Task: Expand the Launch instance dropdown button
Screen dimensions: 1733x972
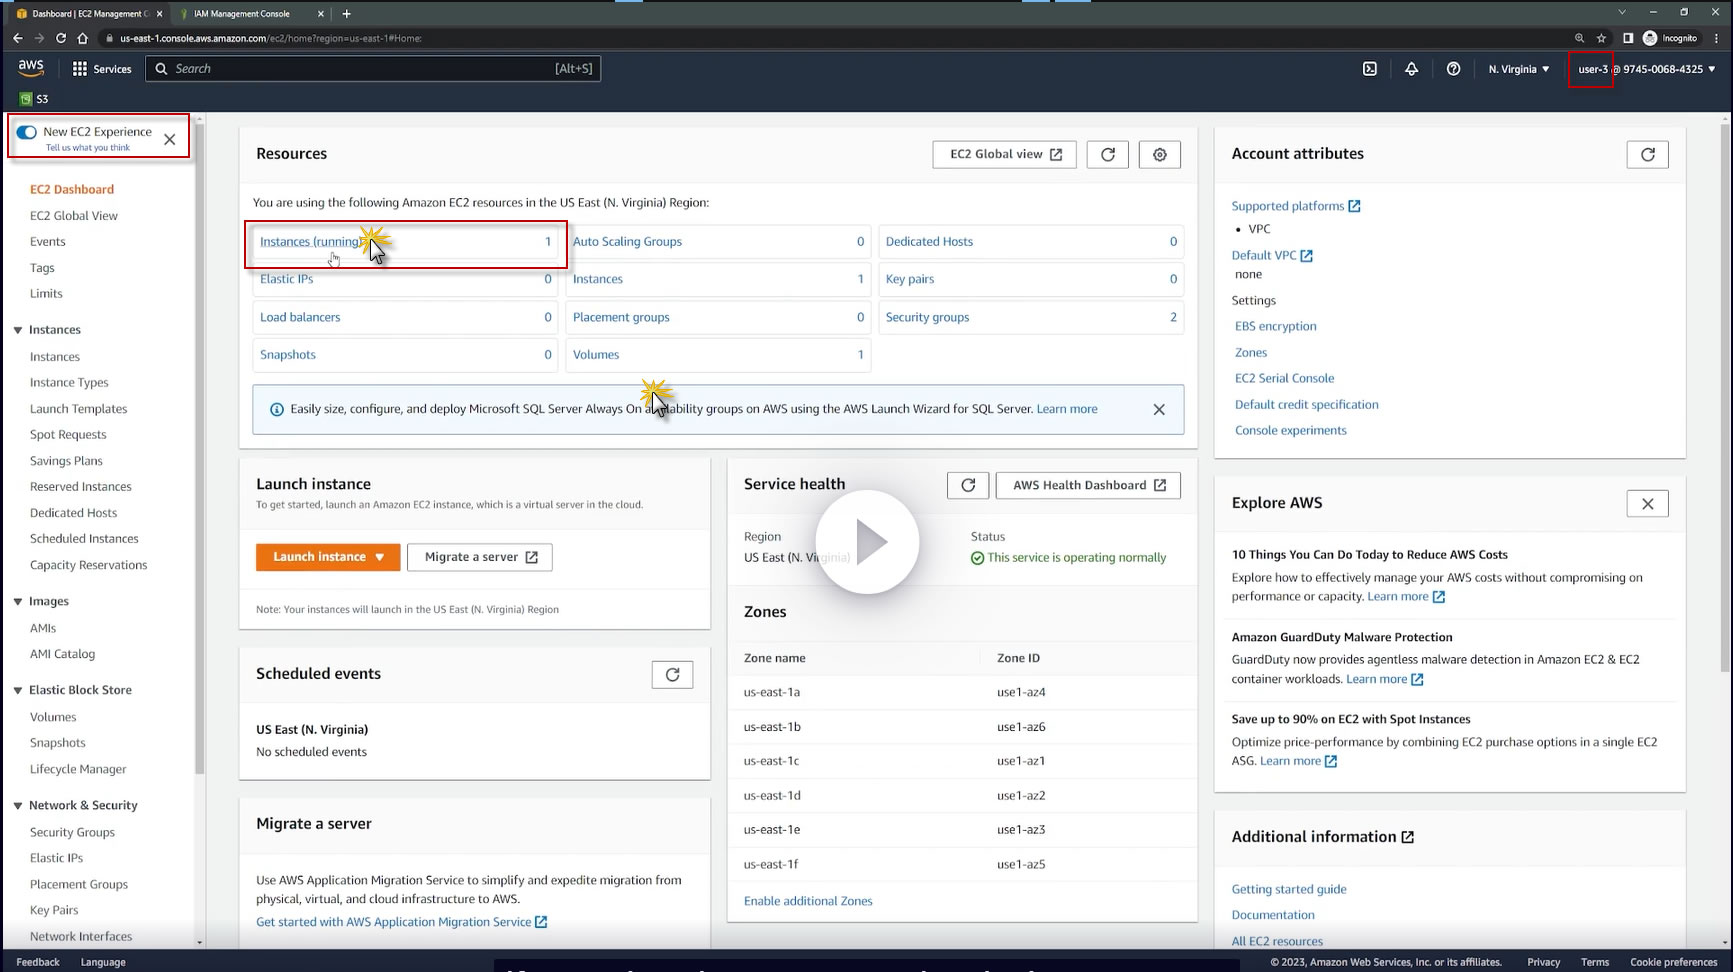Action: 380,557
